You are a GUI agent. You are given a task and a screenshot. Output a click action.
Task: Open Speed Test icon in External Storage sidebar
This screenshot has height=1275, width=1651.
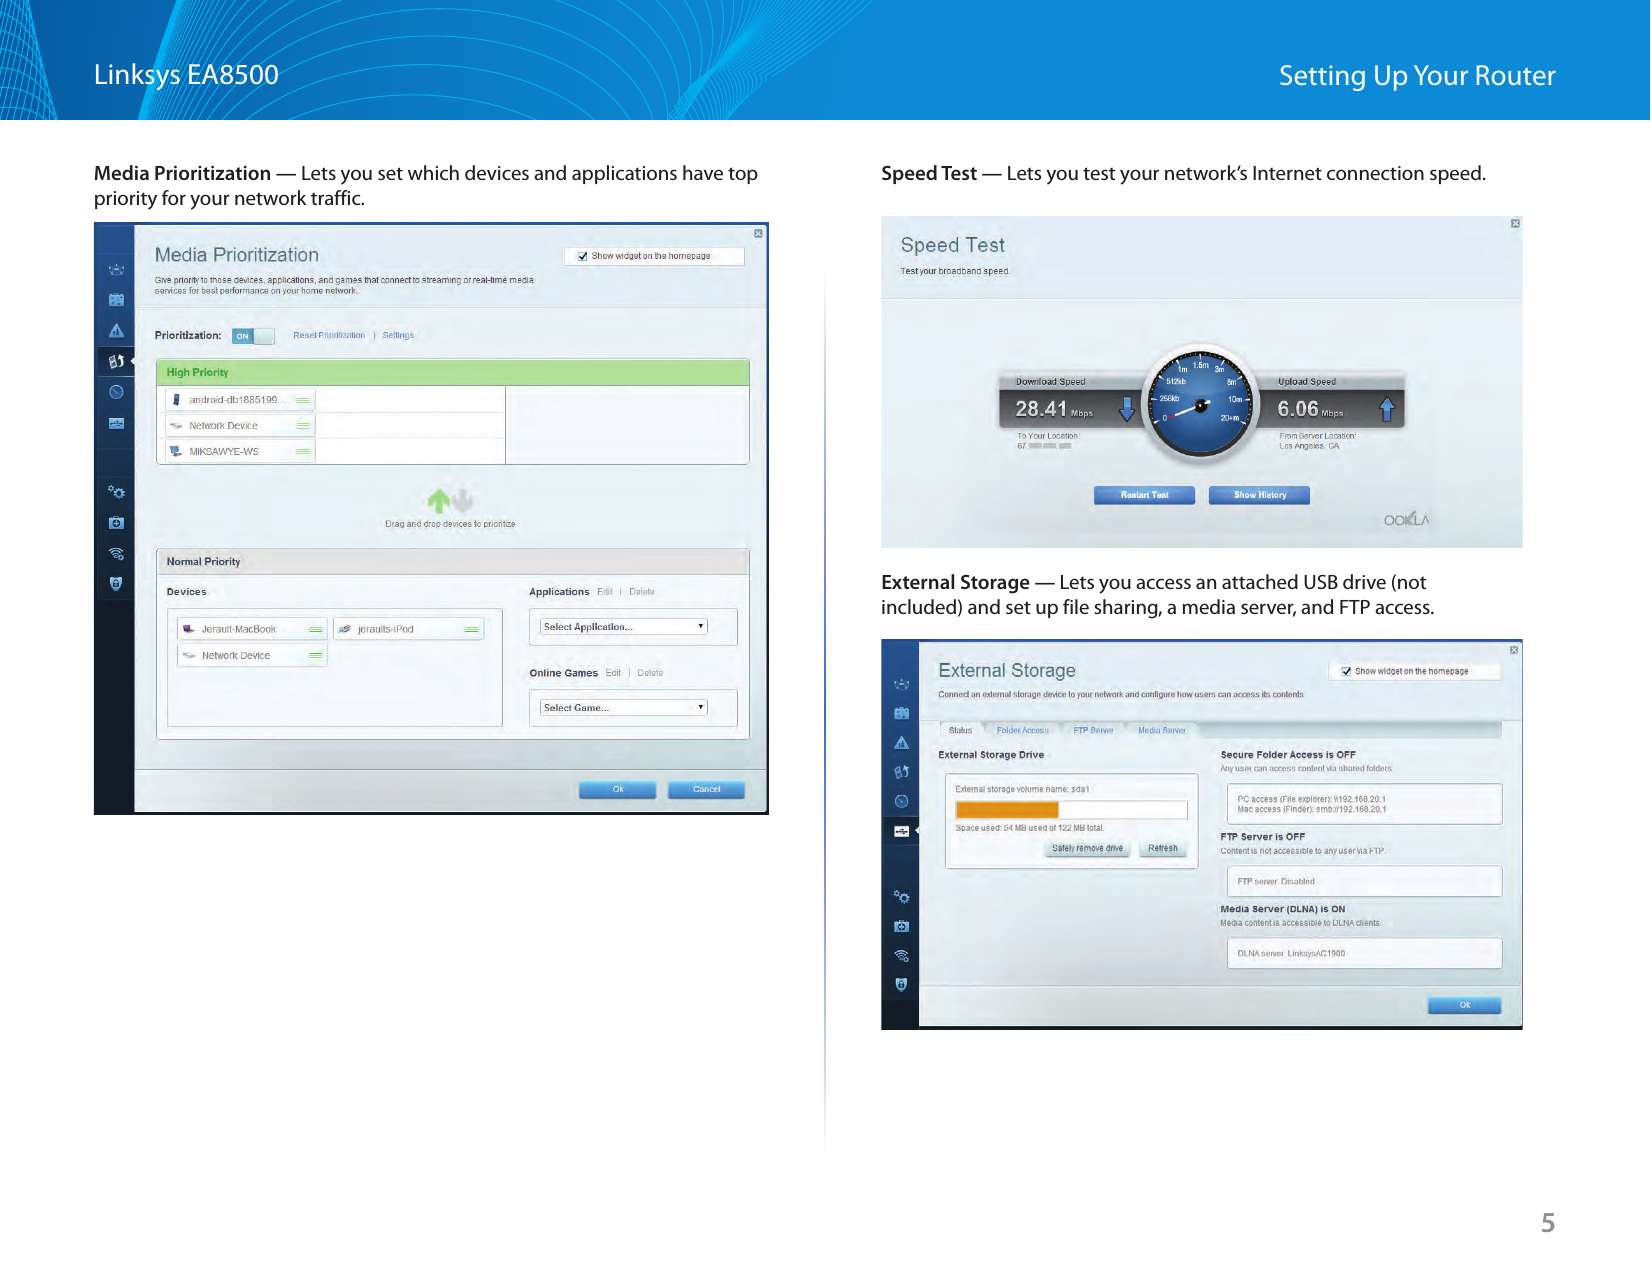point(901,801)
